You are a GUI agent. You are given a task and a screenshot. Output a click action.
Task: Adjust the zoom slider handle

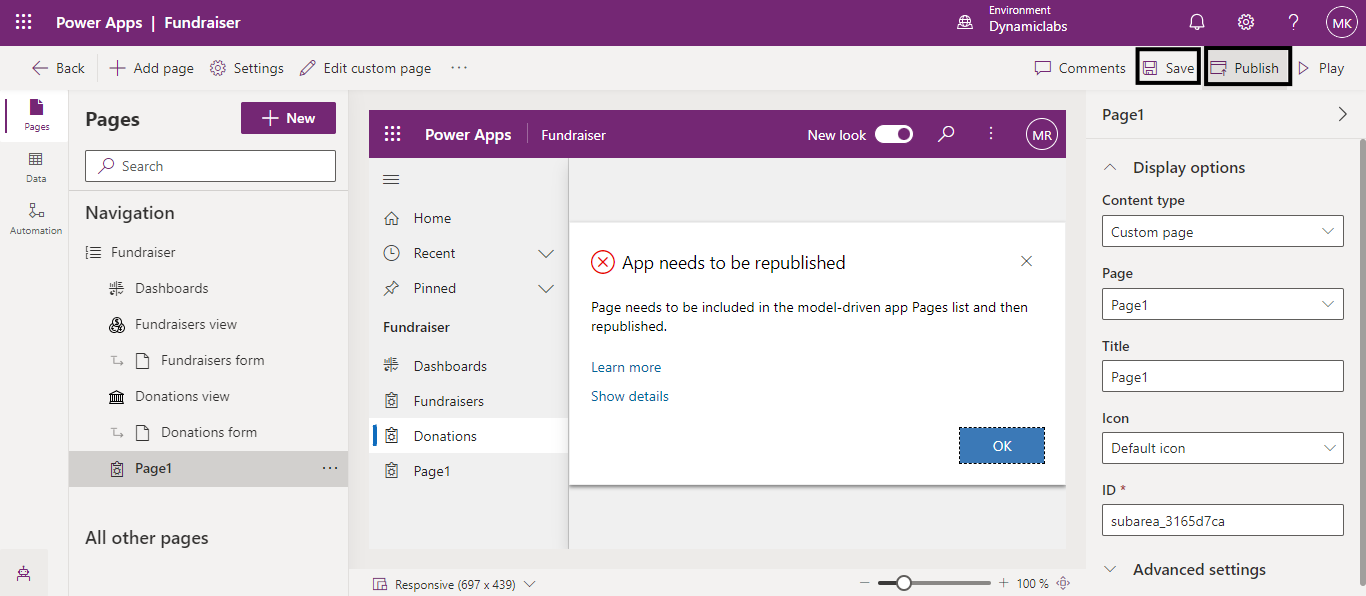903,583
